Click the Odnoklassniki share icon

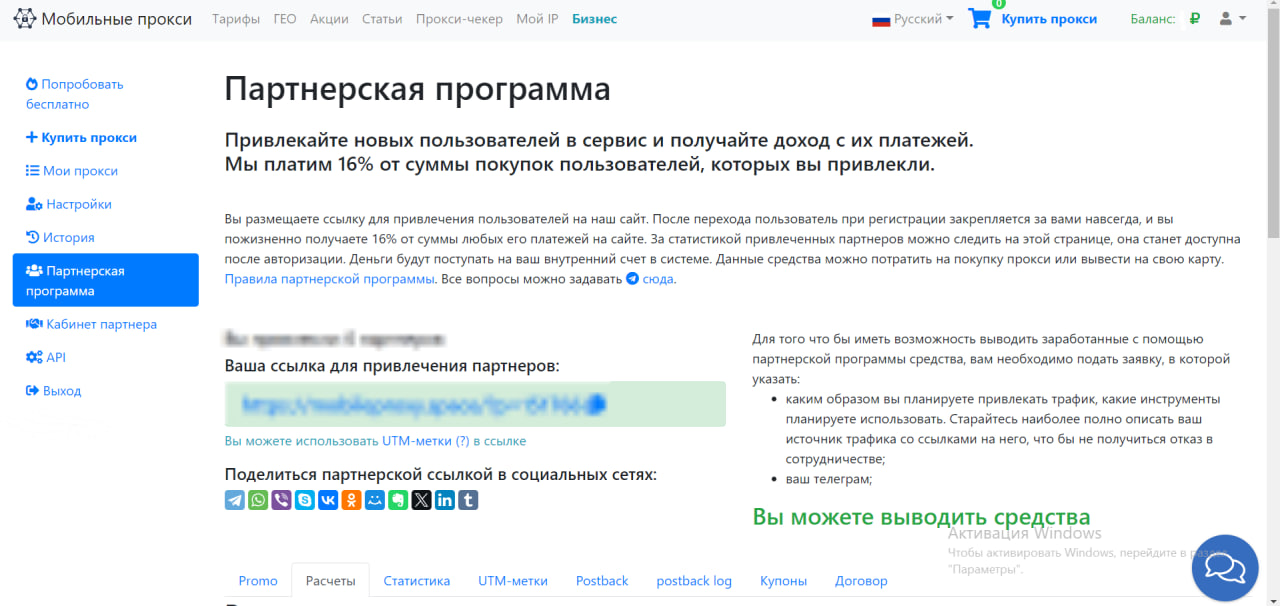pyautogui.click(x=351, y=500)
